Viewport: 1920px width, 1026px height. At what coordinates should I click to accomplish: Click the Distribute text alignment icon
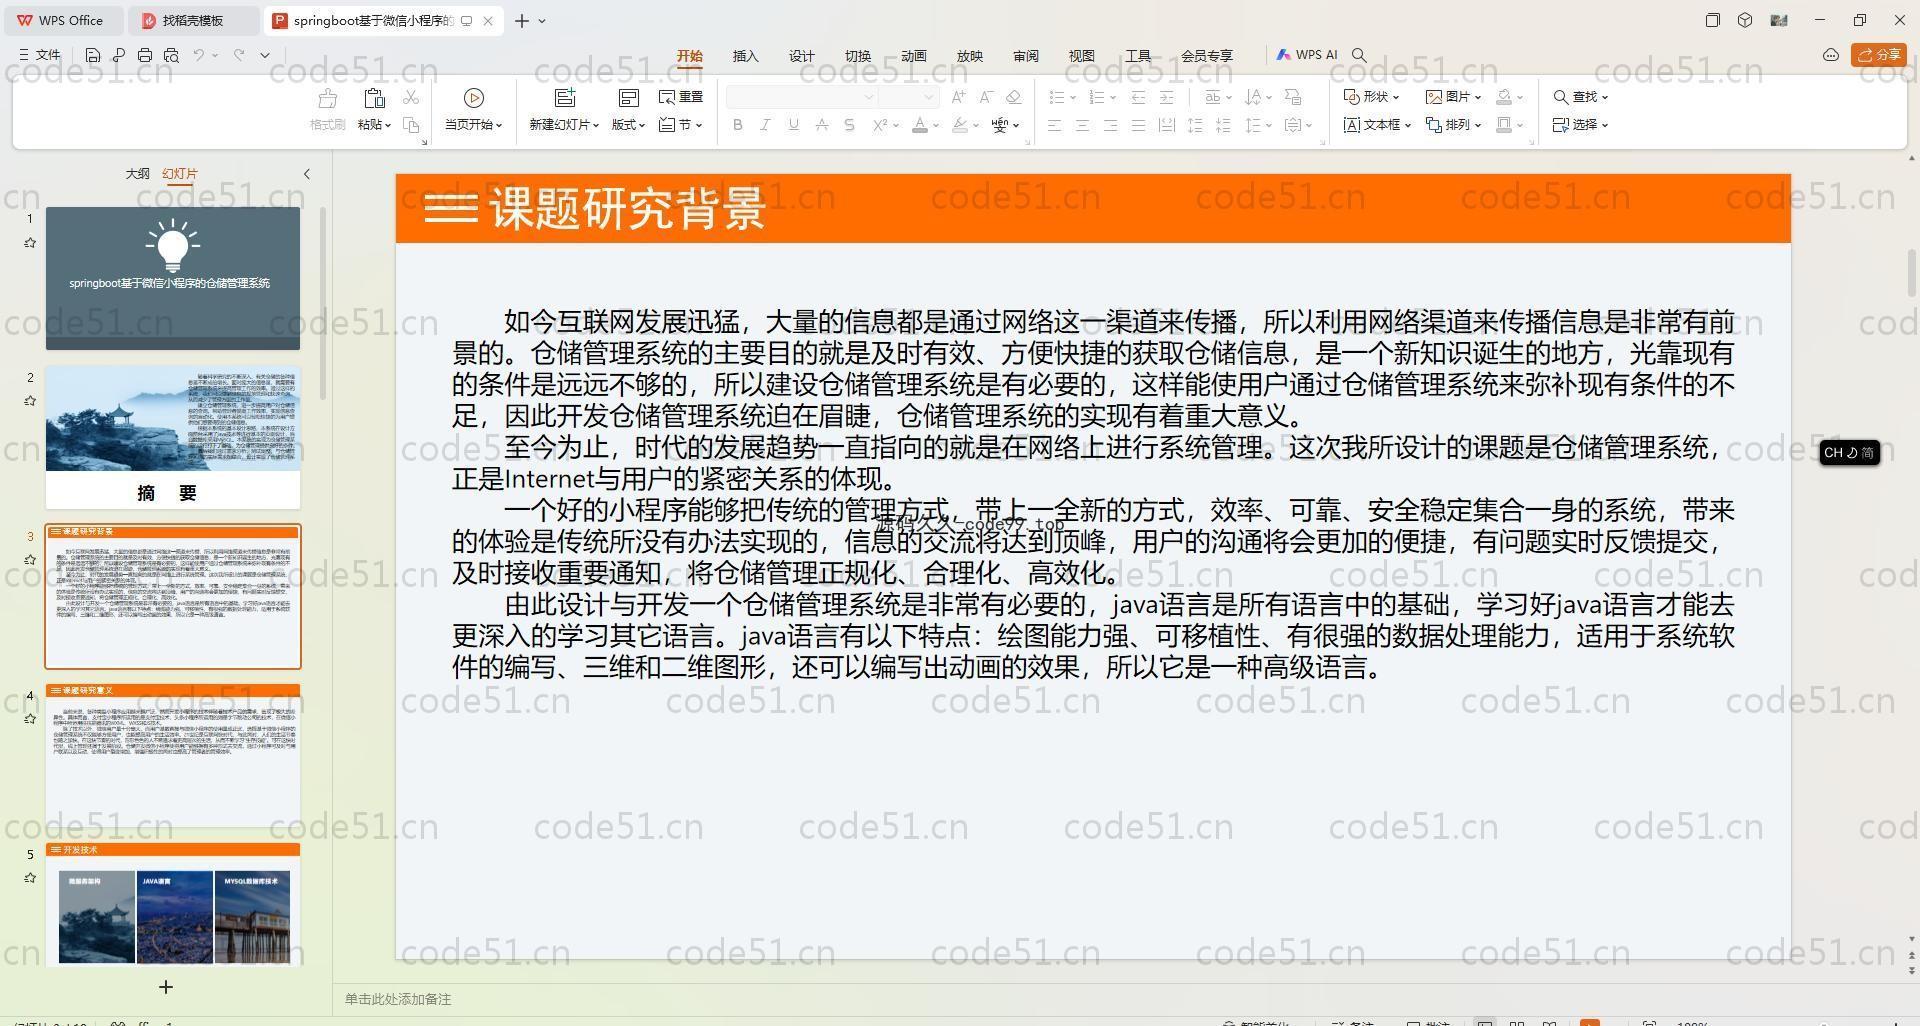[x=1166, y=125]
